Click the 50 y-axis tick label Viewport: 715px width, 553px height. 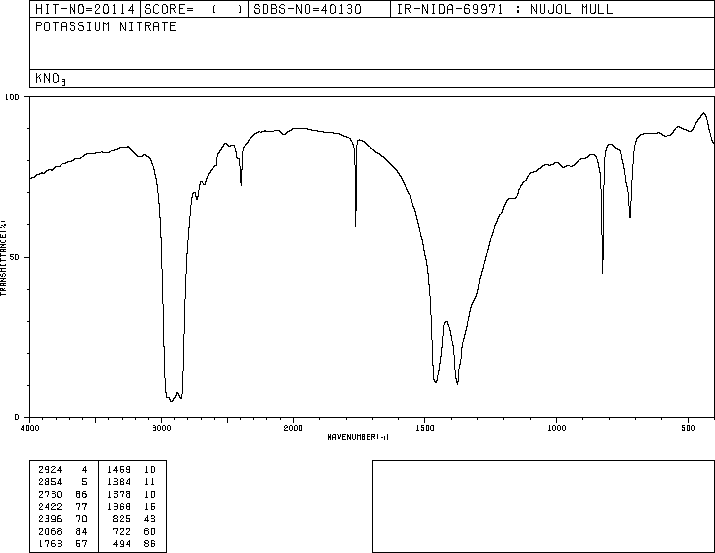pyautogui.click(x=15, y=257)
